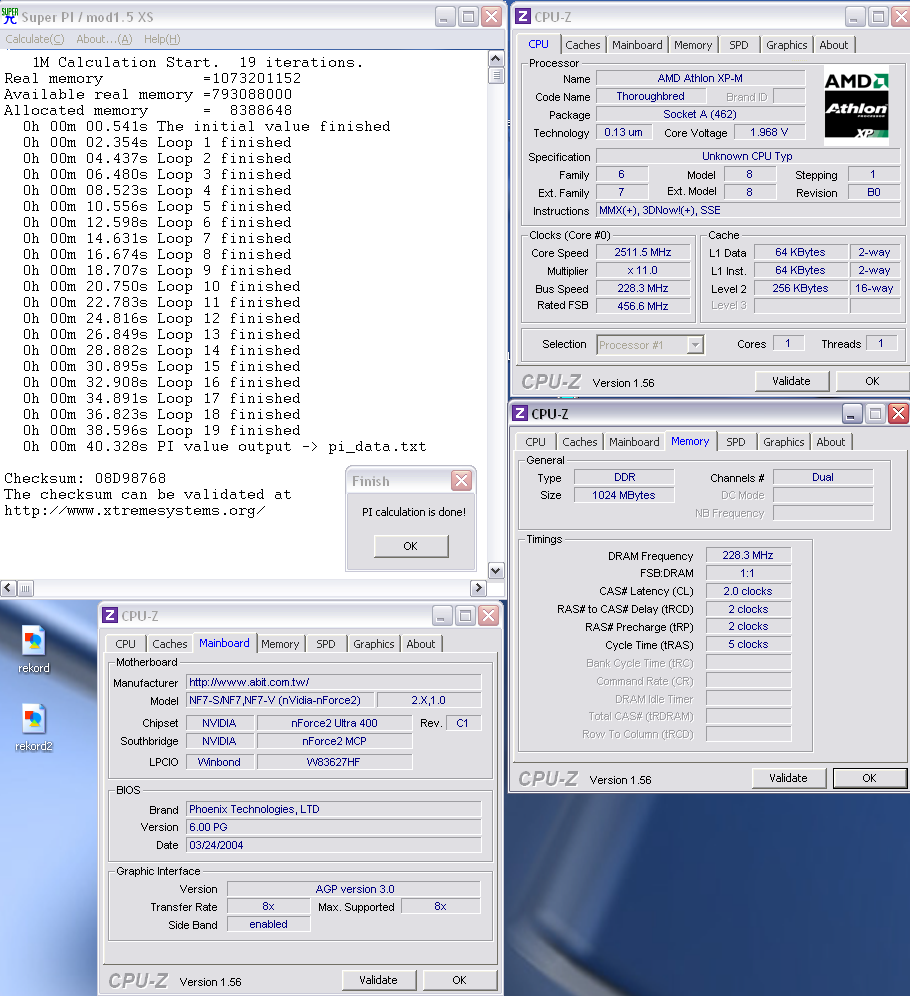Click the Super PI vertical scrollbar thumb
The width and height of the screenshot is (910, 996).
pyautogui.click(x=496, y=76)
